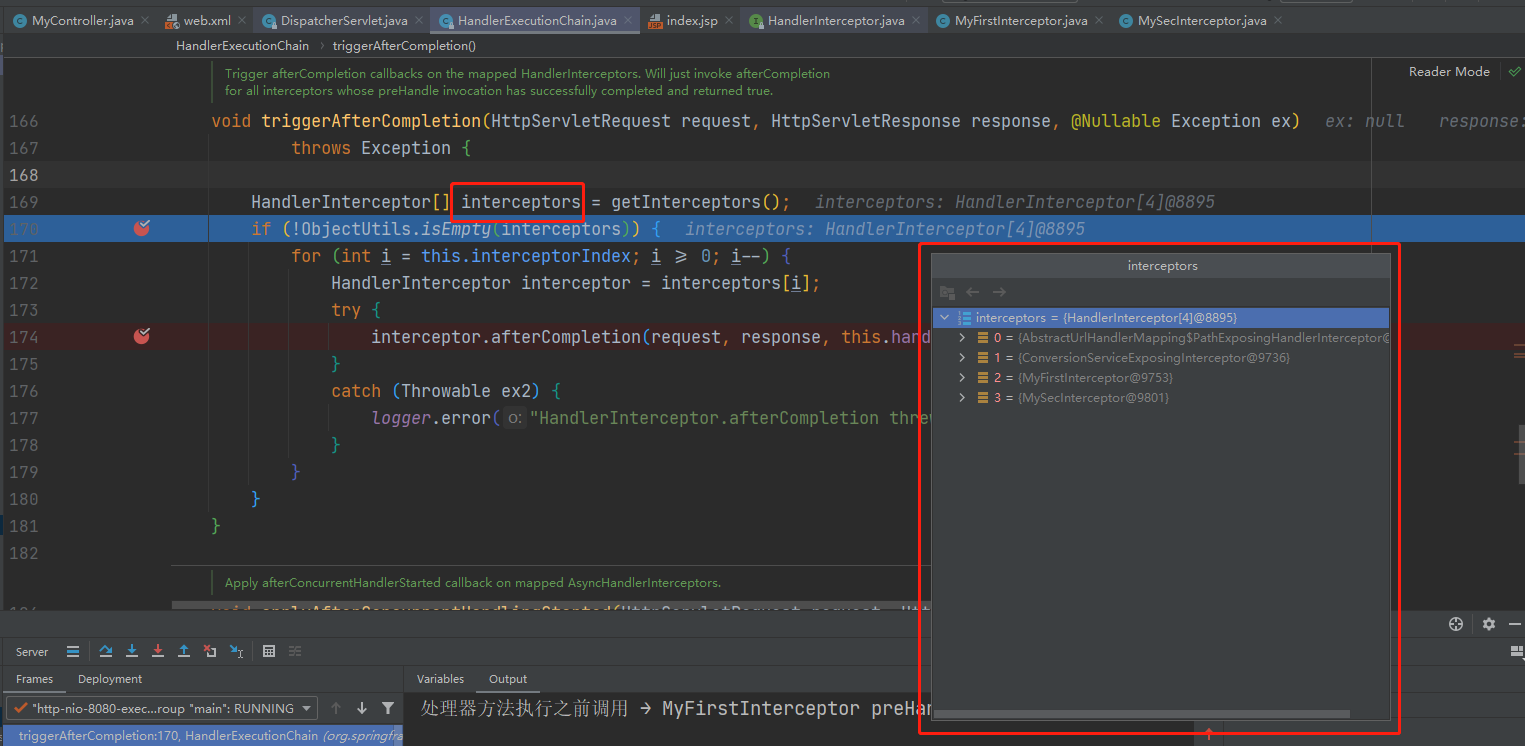This screenshot has height=746, width=1525.
Task: Close MyController.java tab
Action: tap(144, 20)
